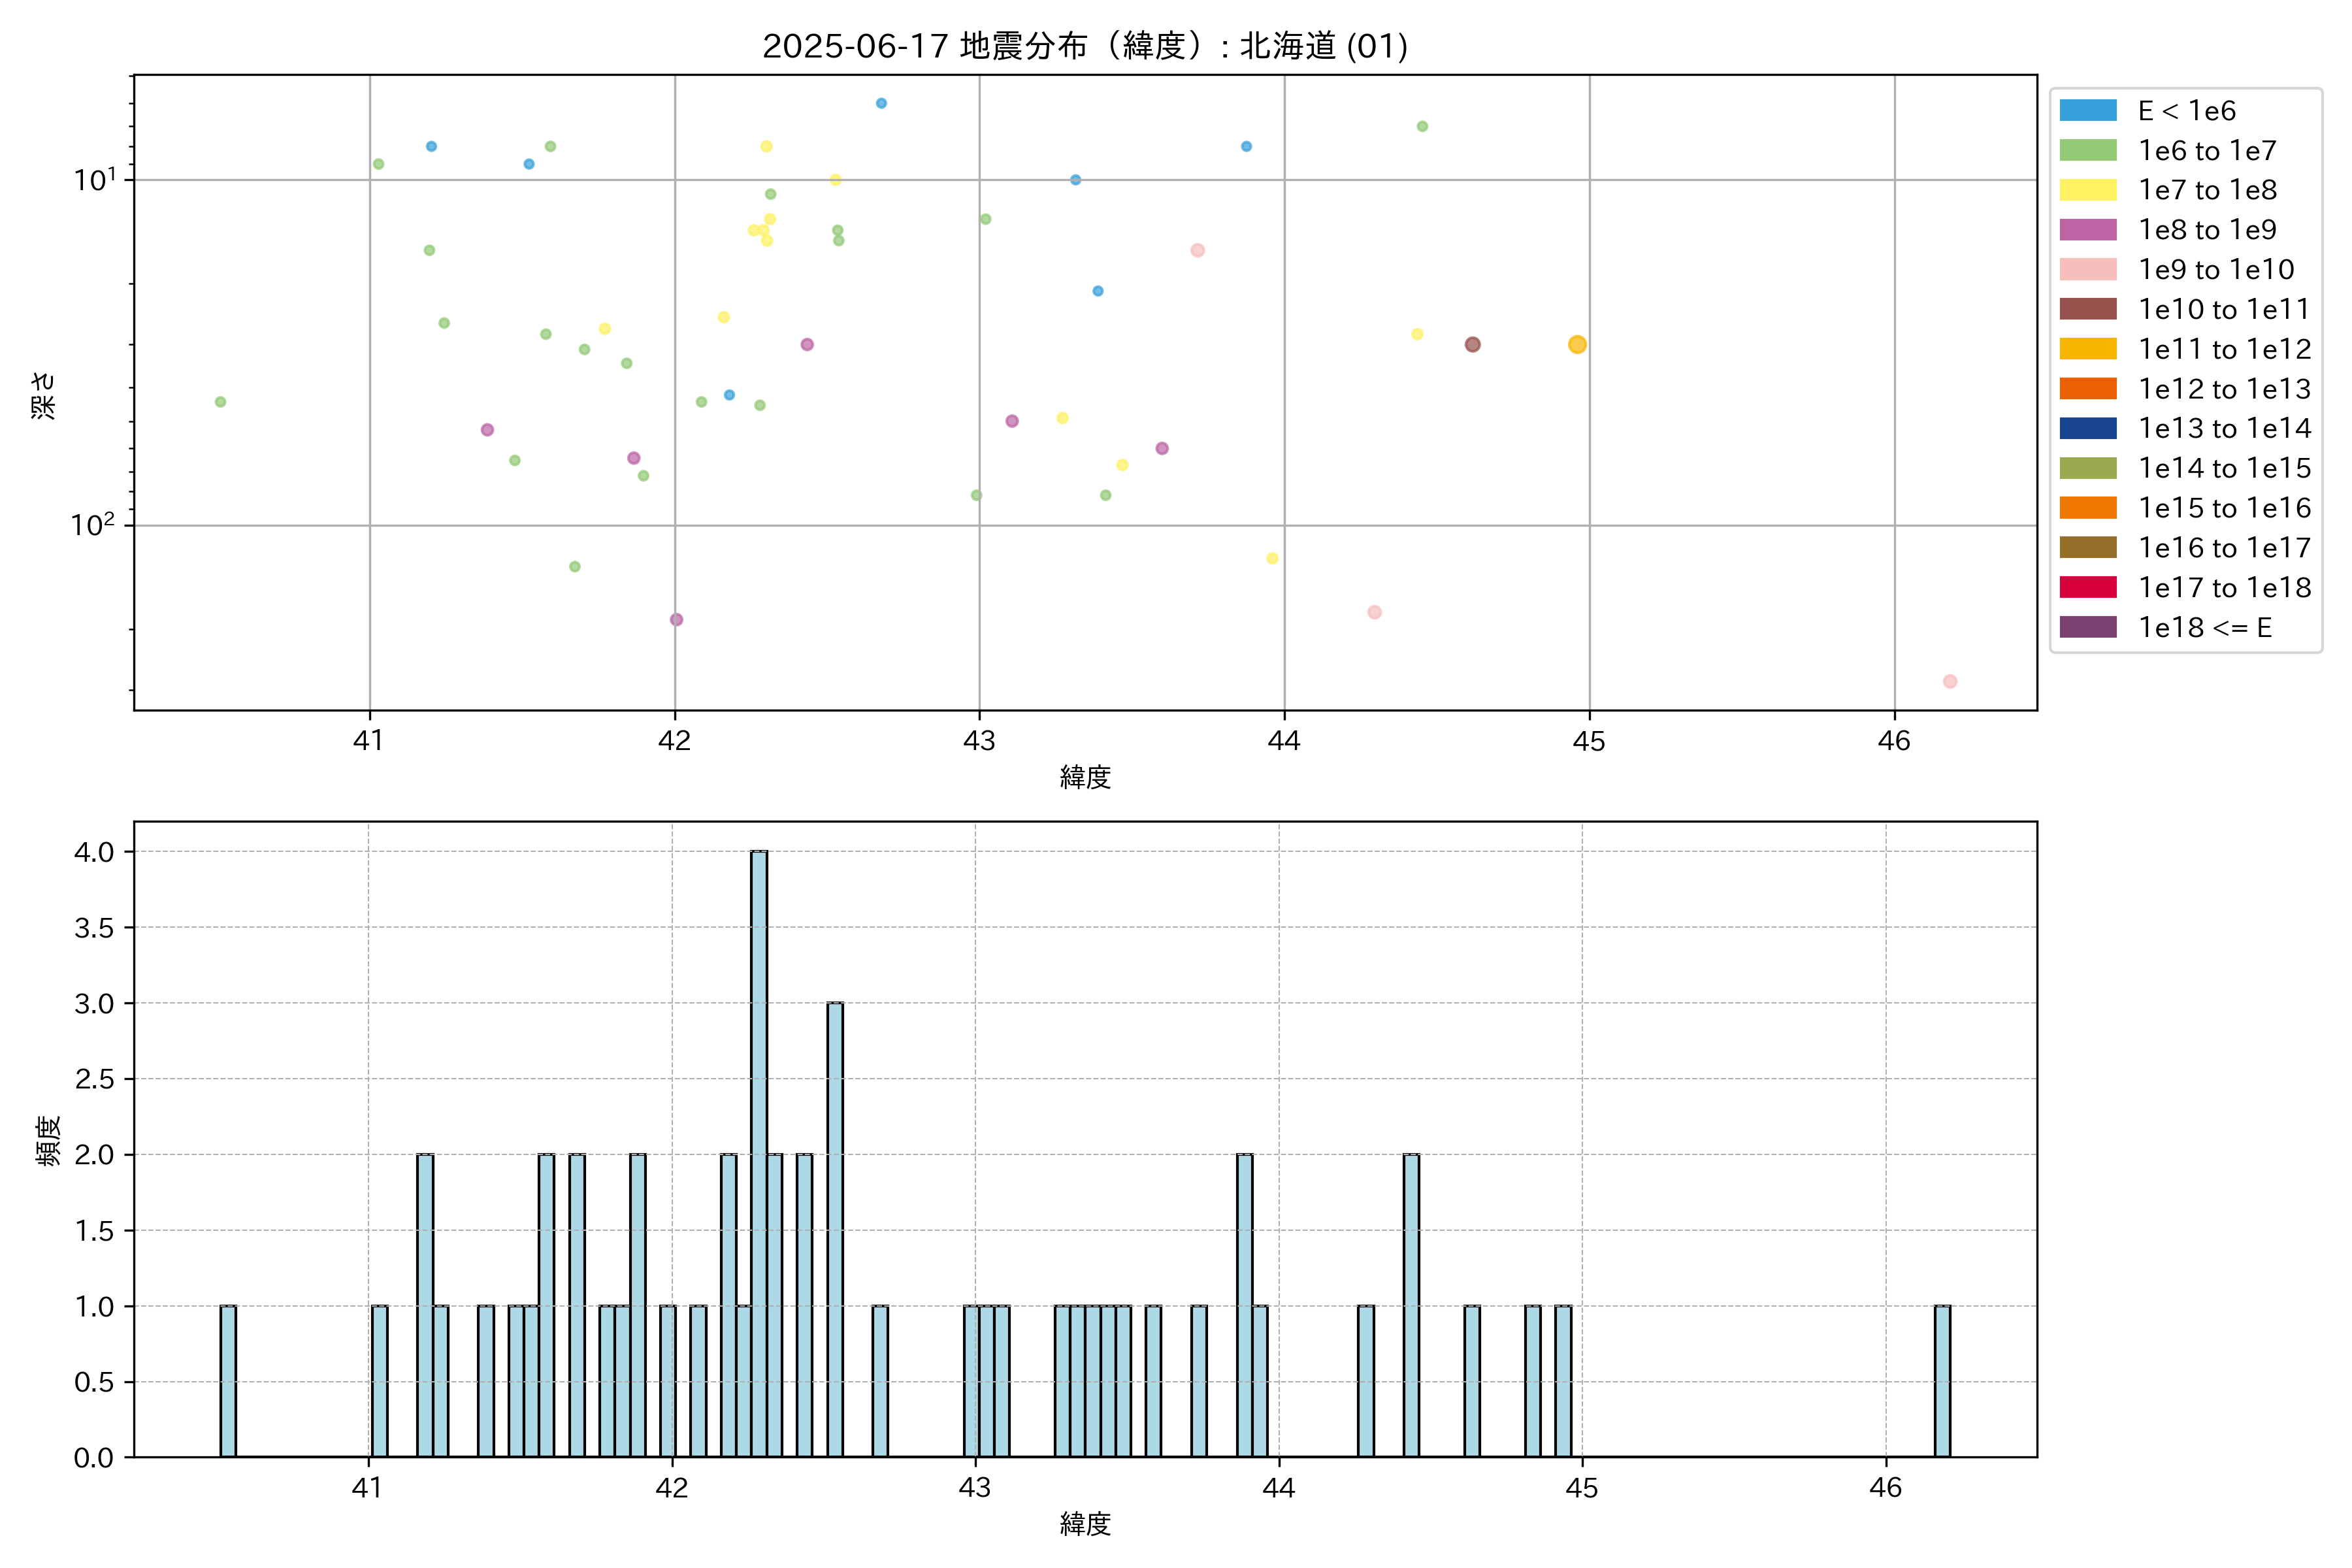Viewport: 2352px width, 1568px height.
Task: Click the tallest histogram bar with frequency 4.0
Action: (x=759, y=1150)
